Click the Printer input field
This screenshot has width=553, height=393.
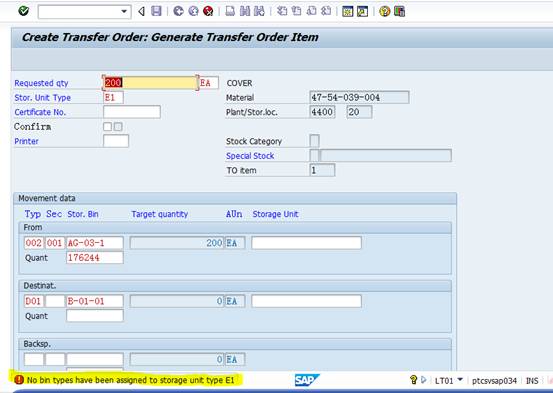tap(116, 141)
